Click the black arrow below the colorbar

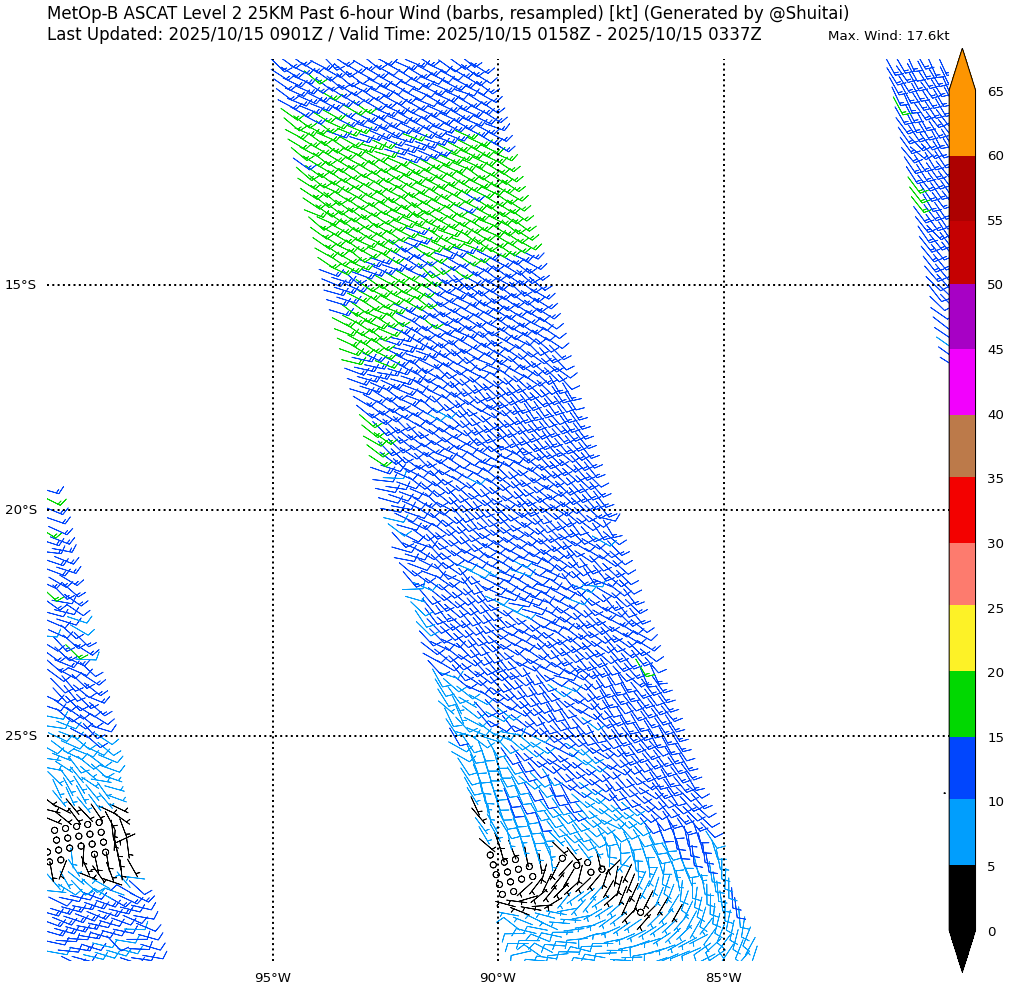(x=961, y=948)
